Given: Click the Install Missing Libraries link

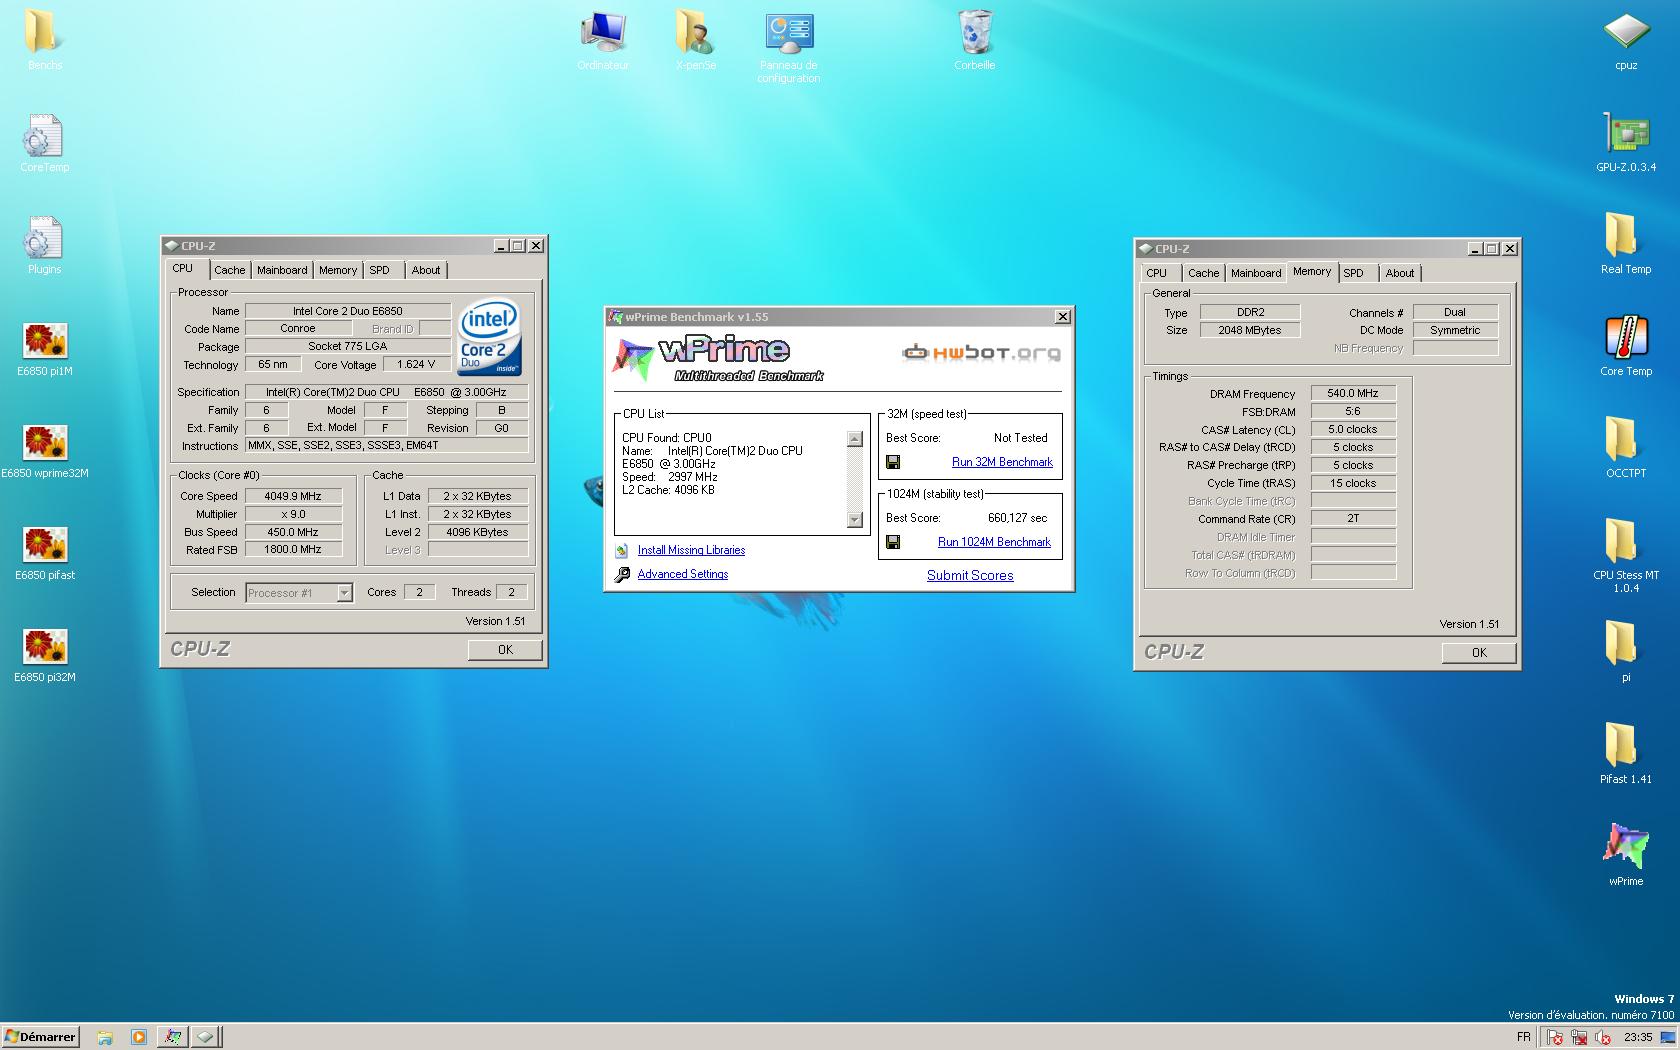Looking at the screenshot, I should click(x=691, y=550).
